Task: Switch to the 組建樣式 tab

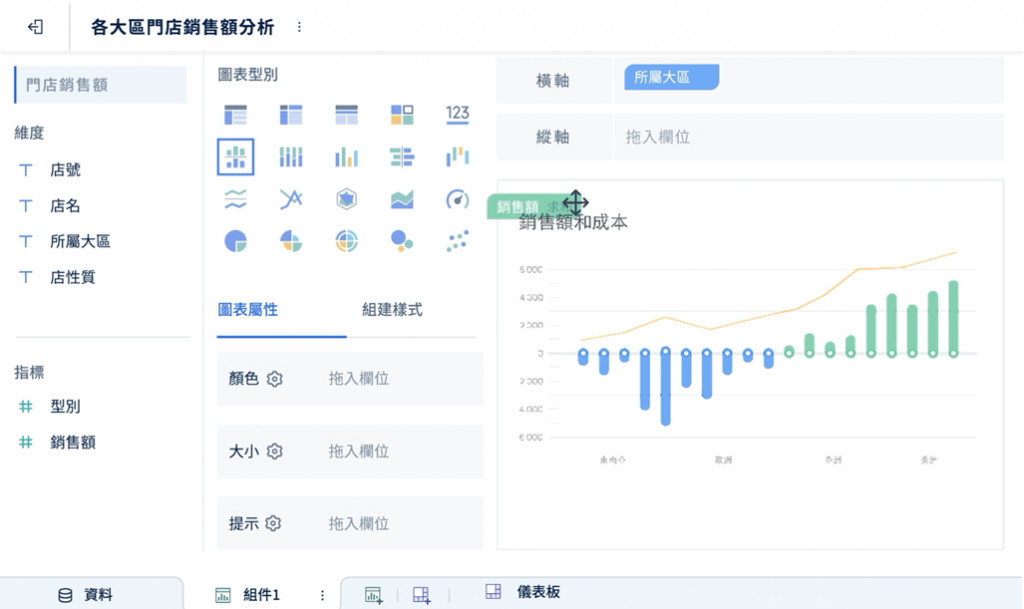Action: tap(392, 309)
